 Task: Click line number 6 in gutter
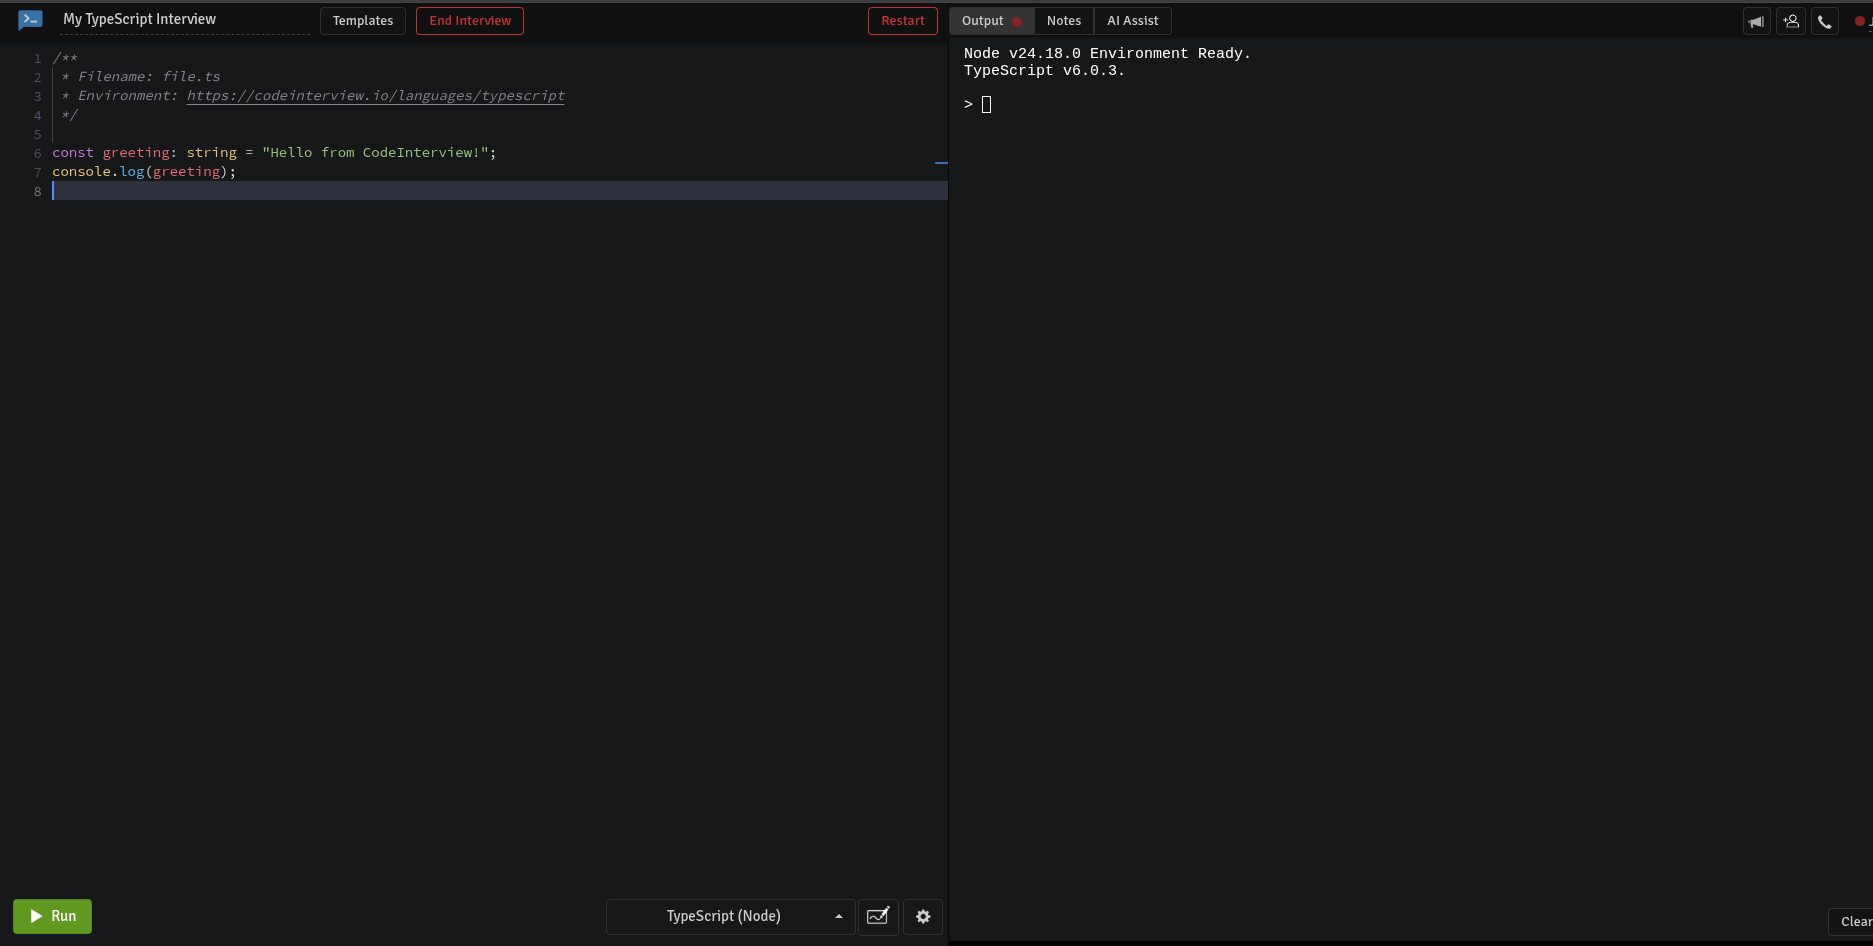coord(38,153)
